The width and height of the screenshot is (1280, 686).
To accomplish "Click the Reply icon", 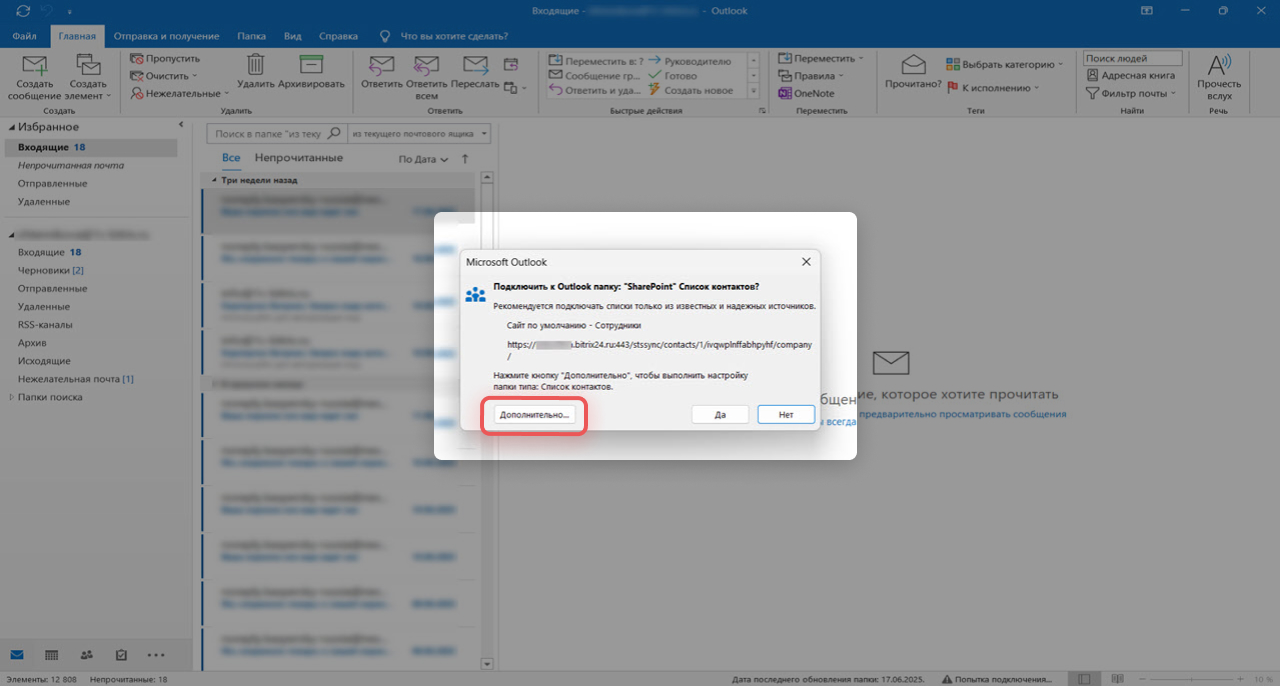I will 381,66.
